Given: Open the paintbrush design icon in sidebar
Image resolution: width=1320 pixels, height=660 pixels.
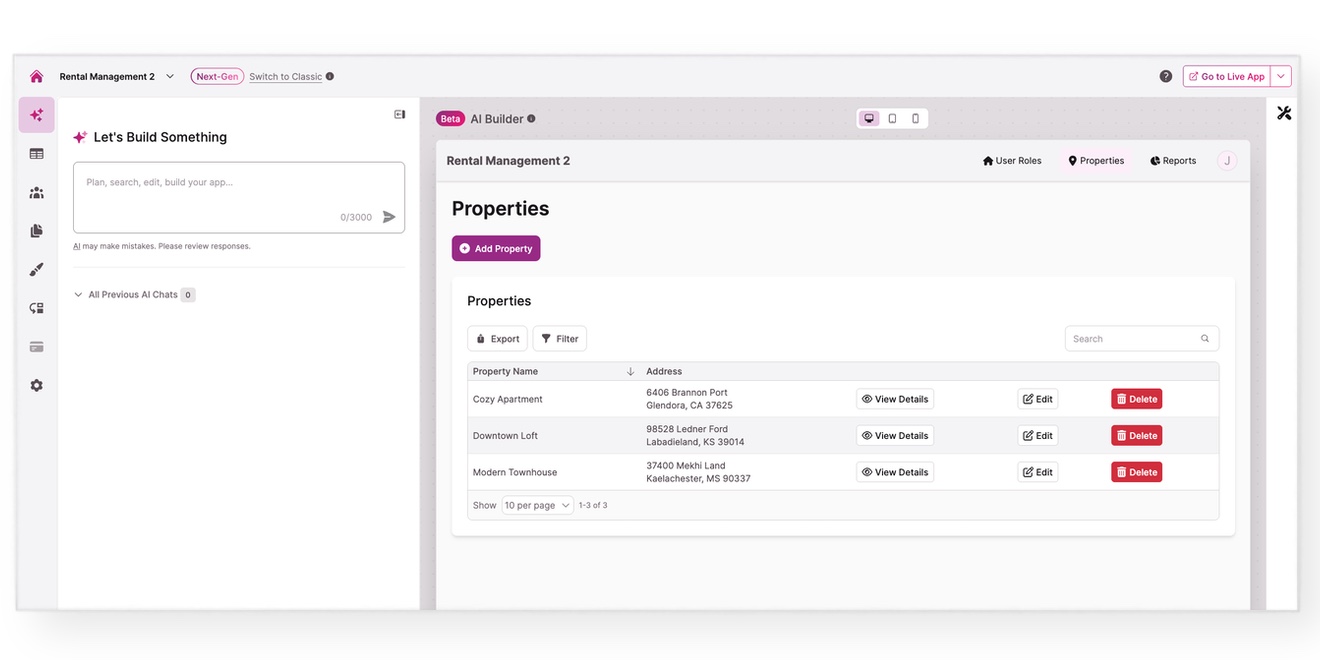Looking at the screenshot, I should [37, 270].
